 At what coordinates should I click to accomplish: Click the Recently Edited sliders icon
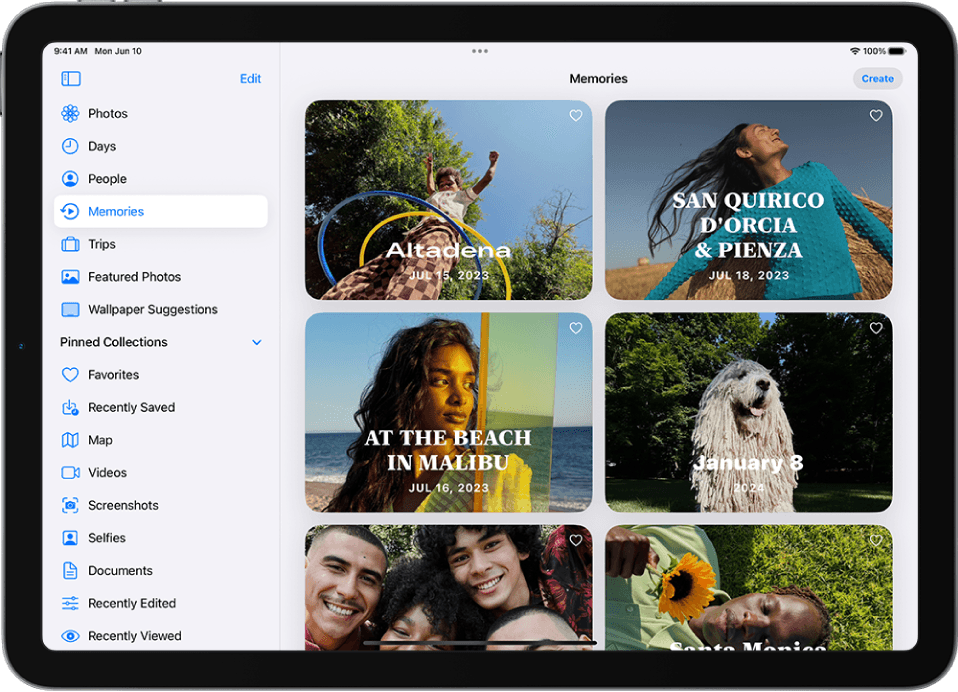point(70,603)
